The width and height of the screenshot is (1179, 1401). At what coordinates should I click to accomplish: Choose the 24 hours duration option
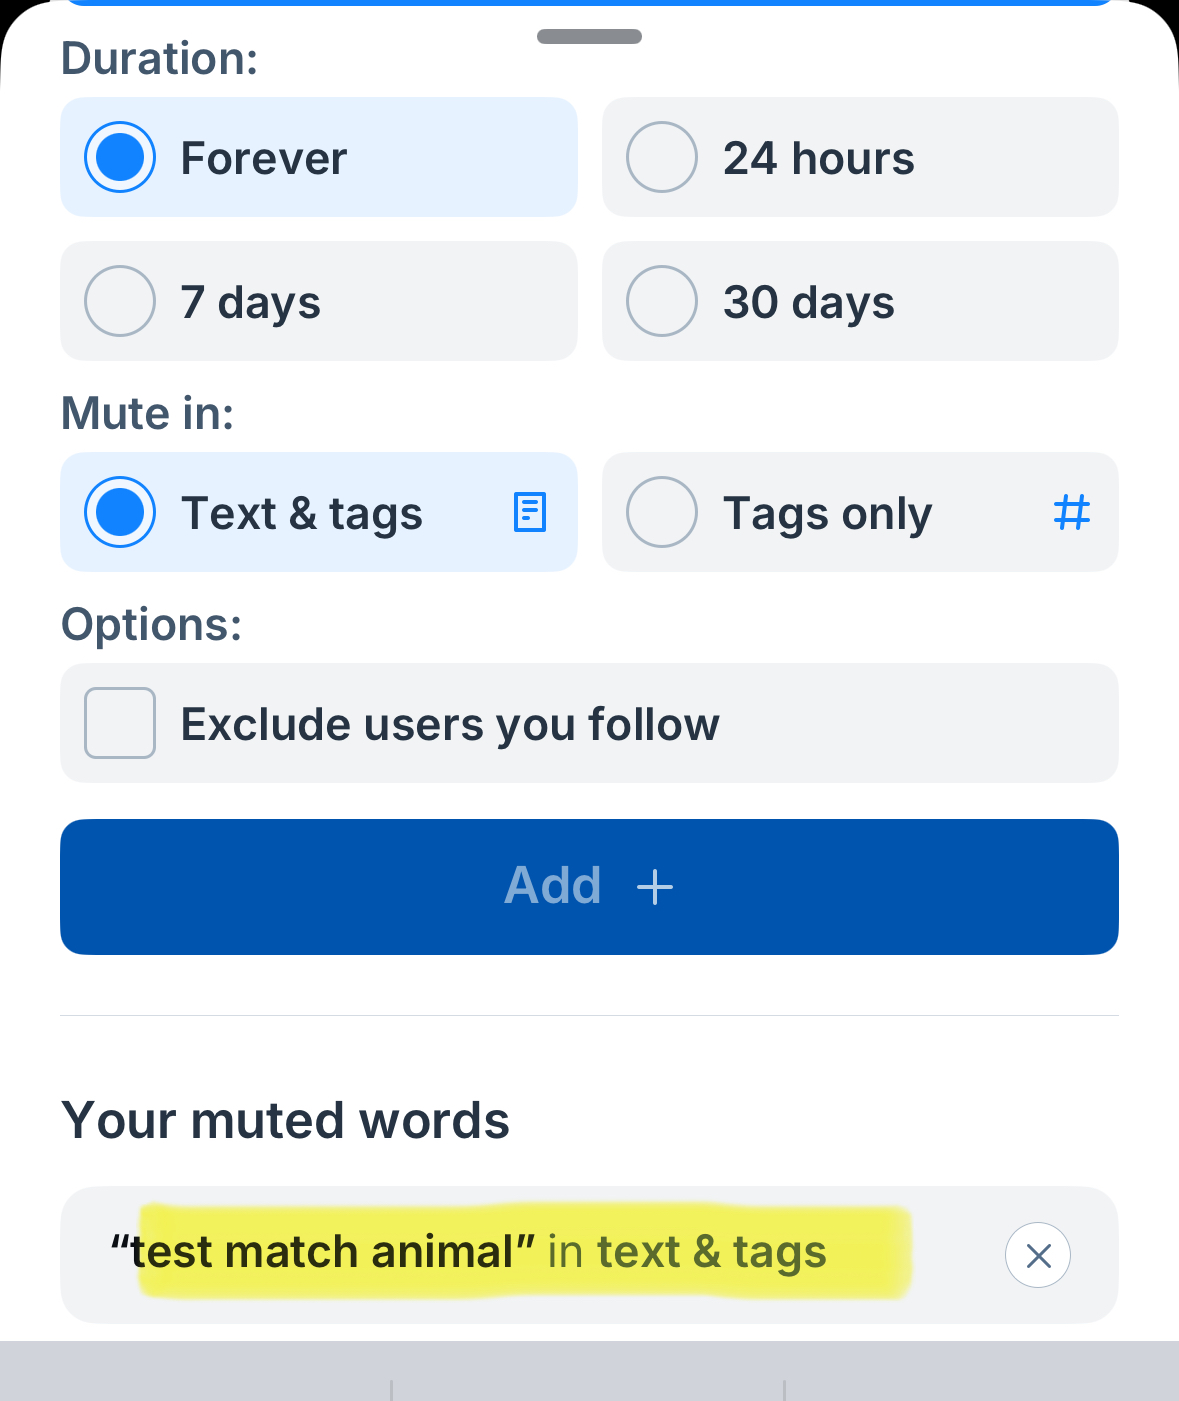[662, 158]
